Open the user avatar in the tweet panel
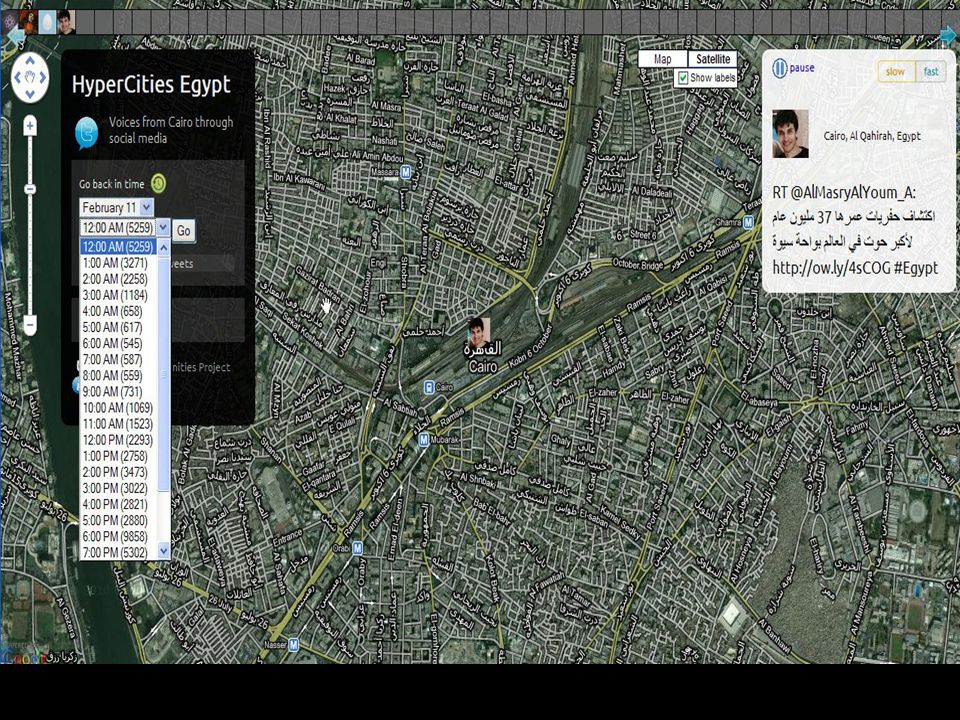The image size is (960, 720). point(790,133)
